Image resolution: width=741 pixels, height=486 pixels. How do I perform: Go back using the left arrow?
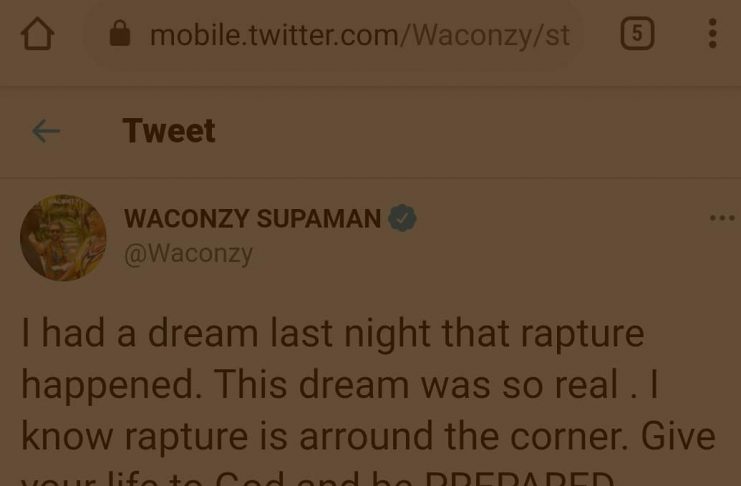point(46,131)
